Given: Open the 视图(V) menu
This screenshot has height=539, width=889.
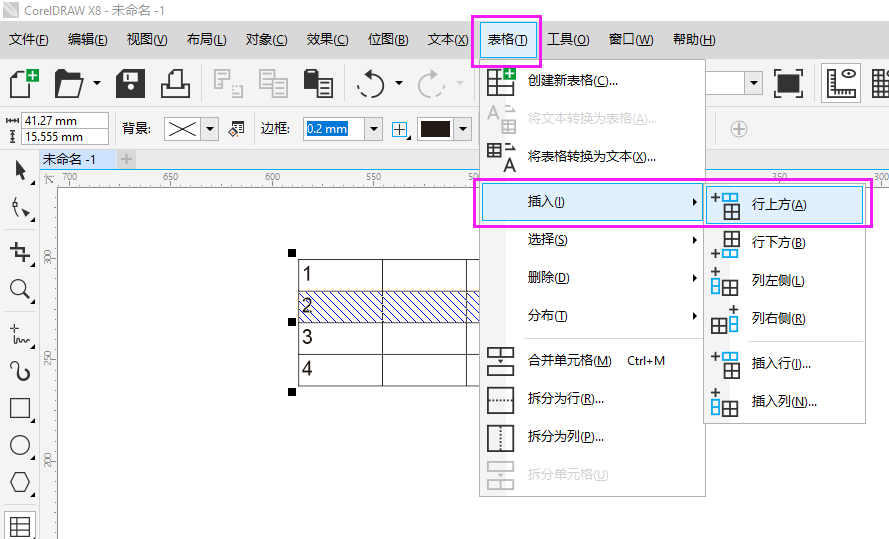Looking at the screenshot, I should [147, 40].
